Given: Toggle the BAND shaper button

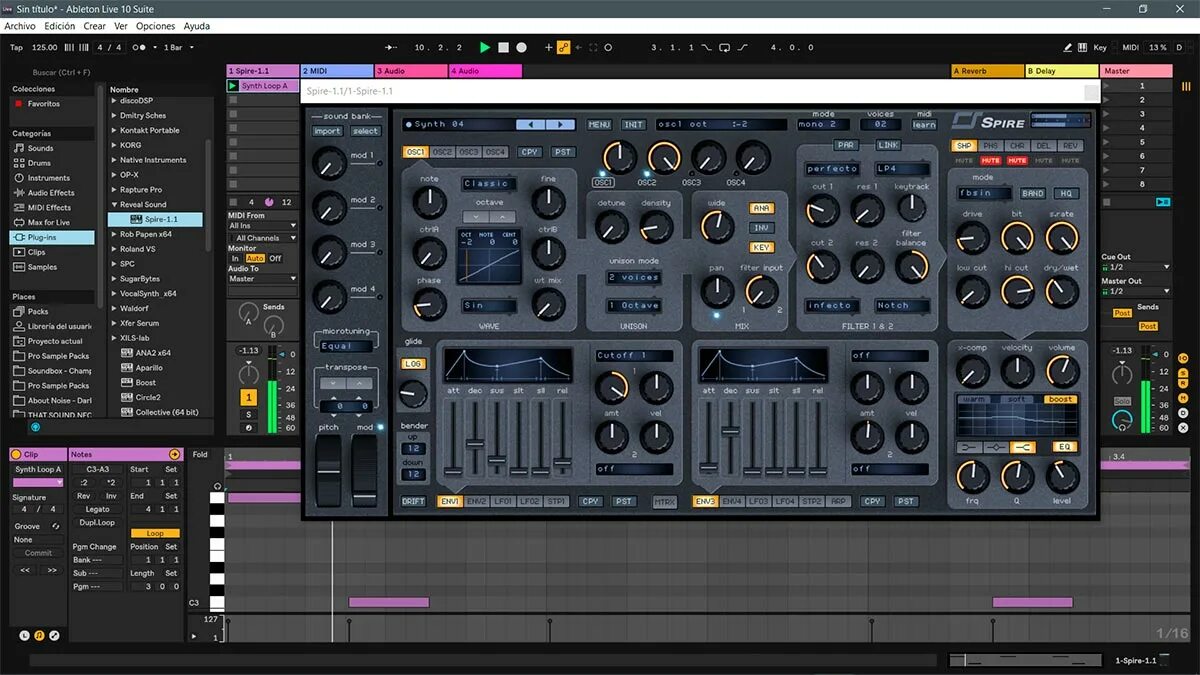Looking at the screenshot, I should (1033, 193).
